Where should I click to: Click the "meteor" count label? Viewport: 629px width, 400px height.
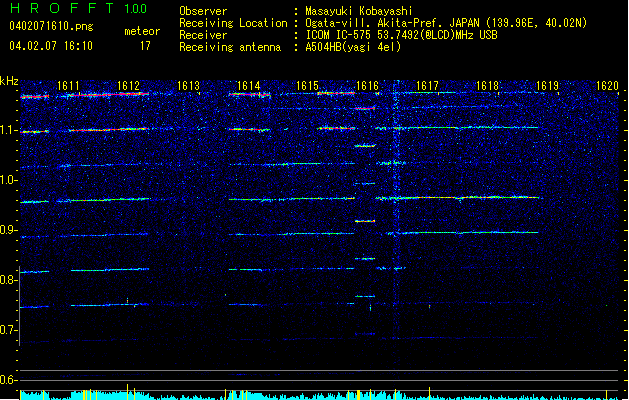142,31
